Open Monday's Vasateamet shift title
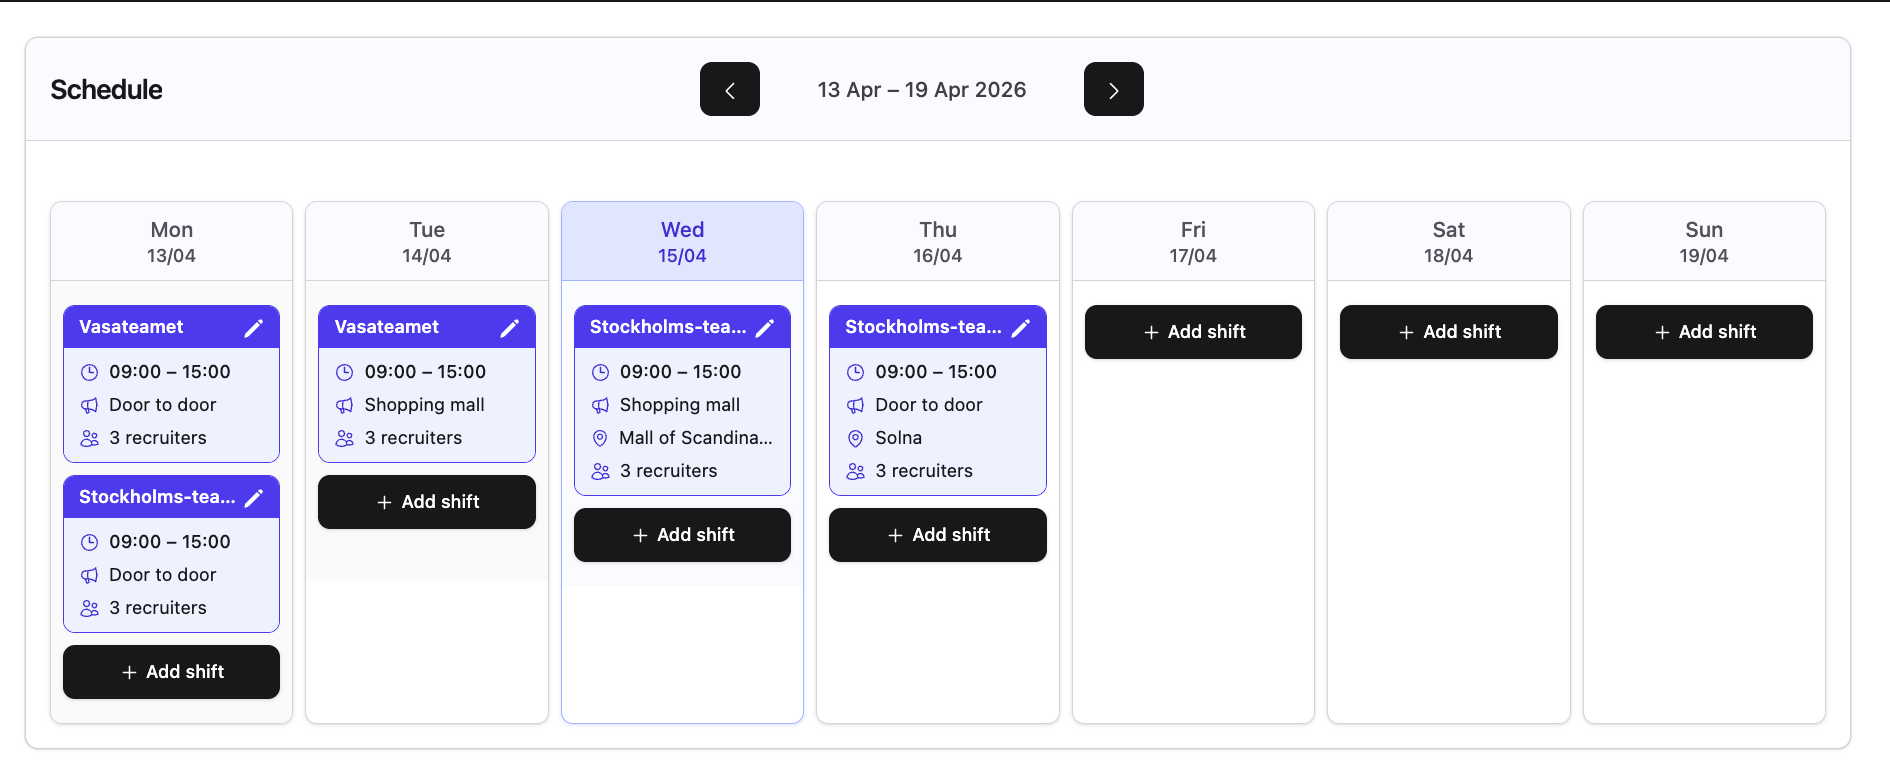 click(131, 327)
